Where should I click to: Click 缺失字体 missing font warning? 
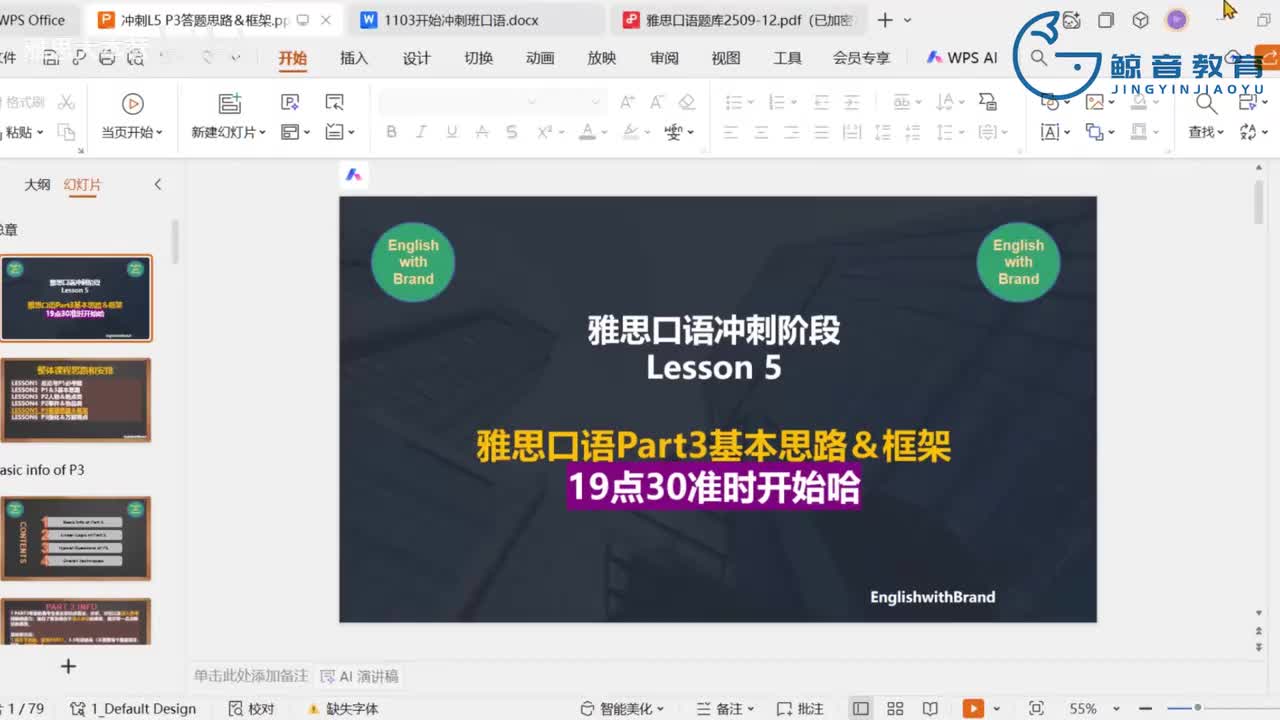click(x=342, y=708)
